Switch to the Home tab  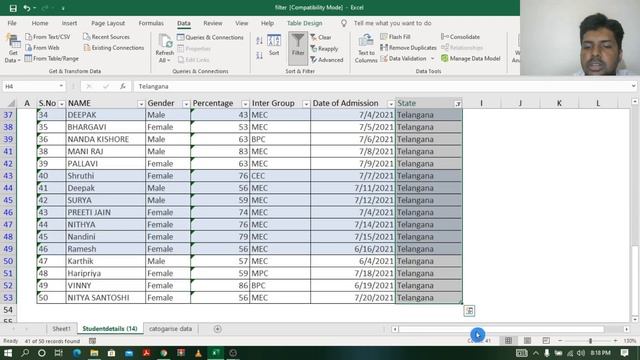(x=40, y=23)
